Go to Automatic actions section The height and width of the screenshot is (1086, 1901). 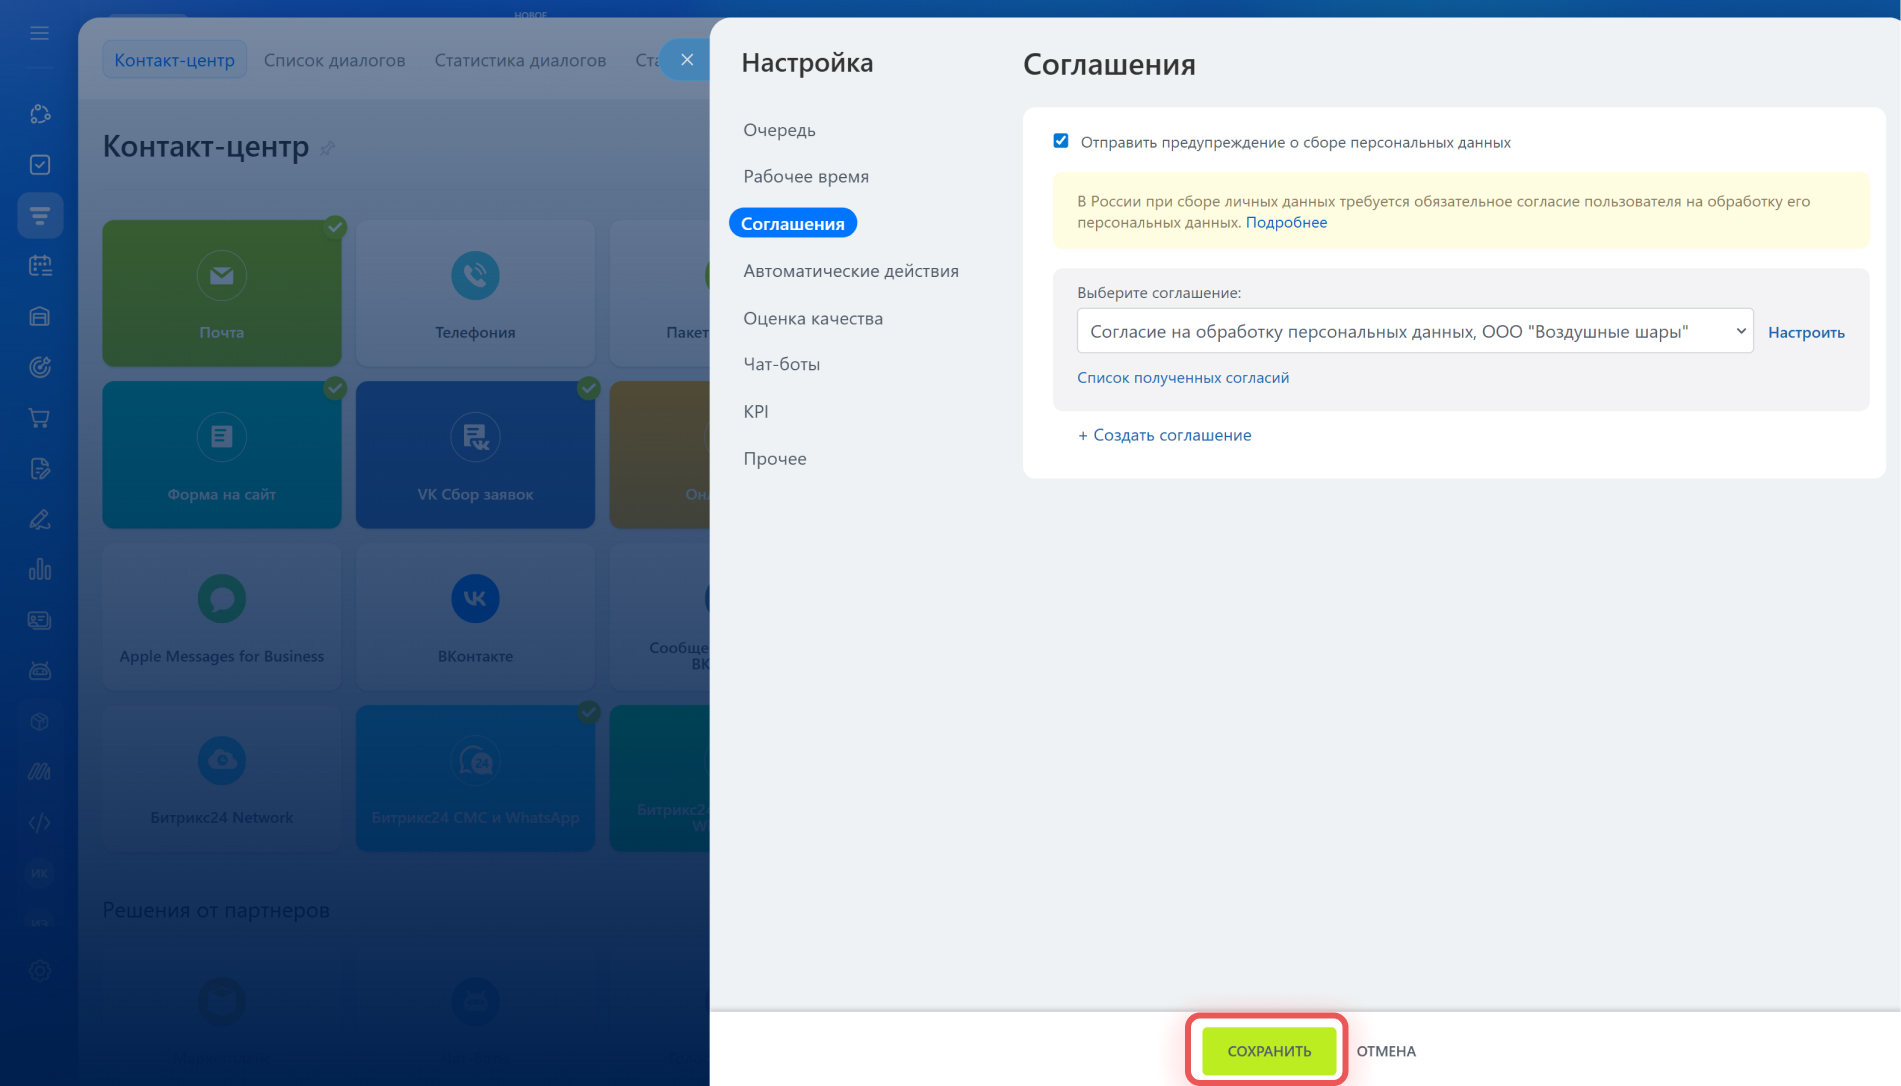coord(850,271)
